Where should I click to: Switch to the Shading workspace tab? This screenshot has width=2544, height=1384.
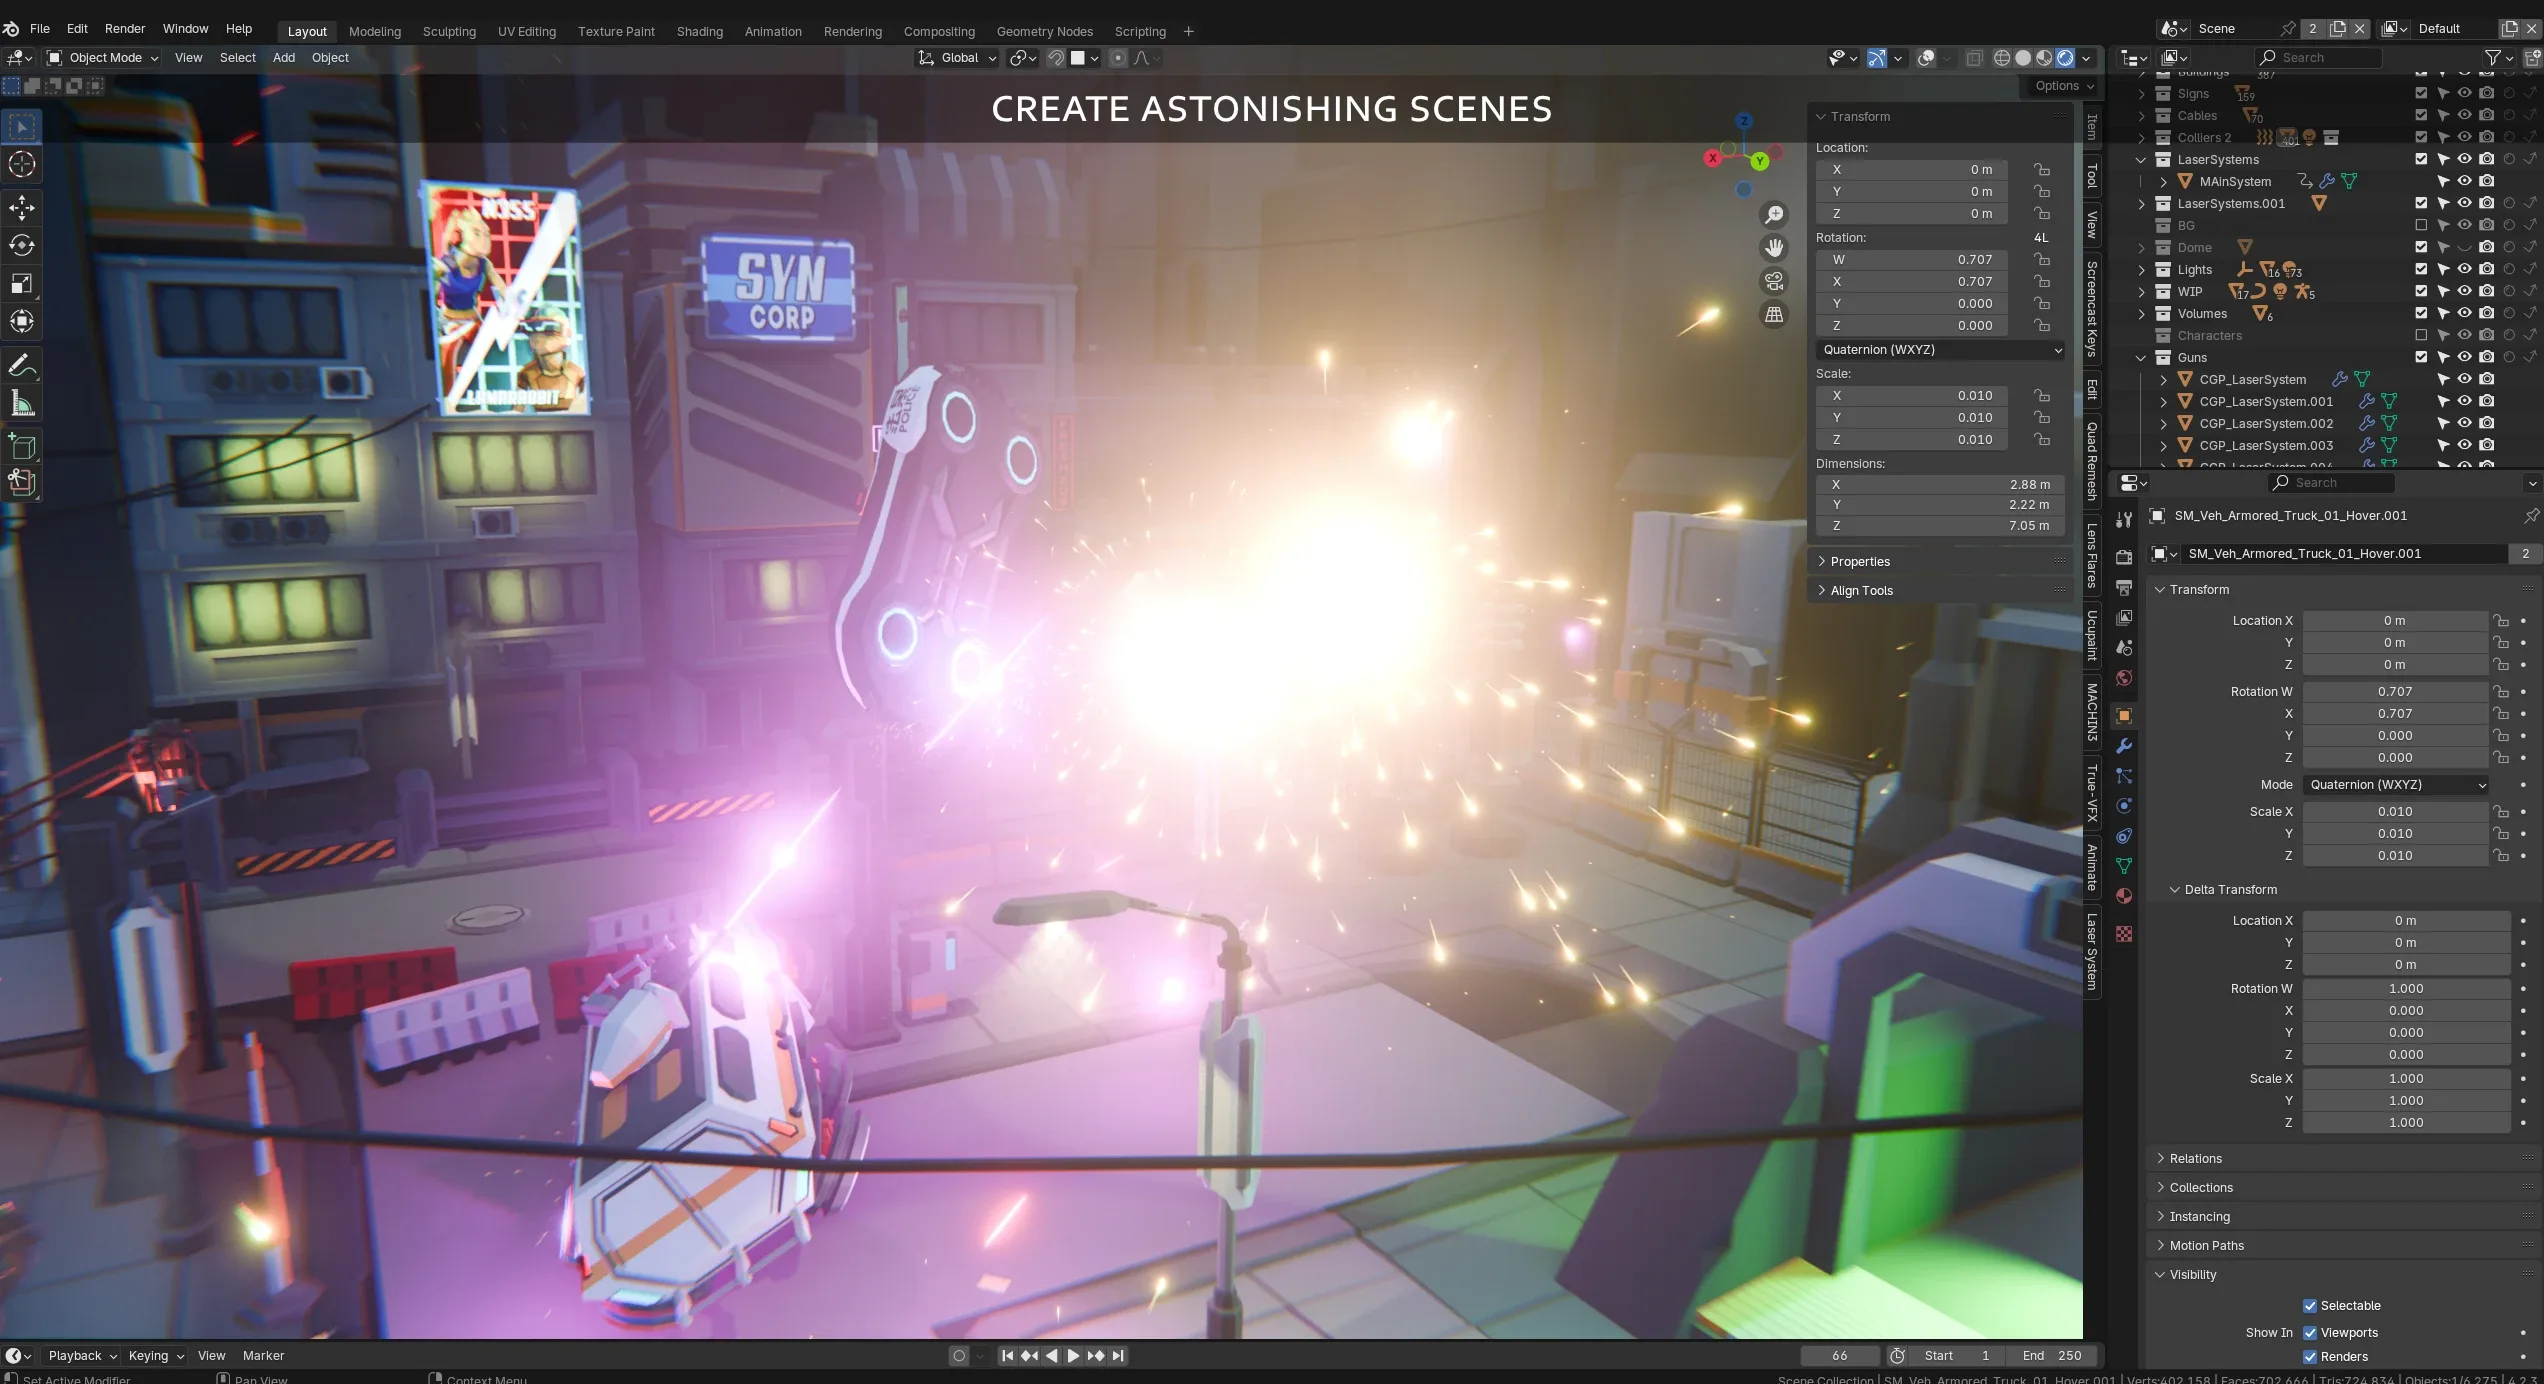[x=699, y=31]
